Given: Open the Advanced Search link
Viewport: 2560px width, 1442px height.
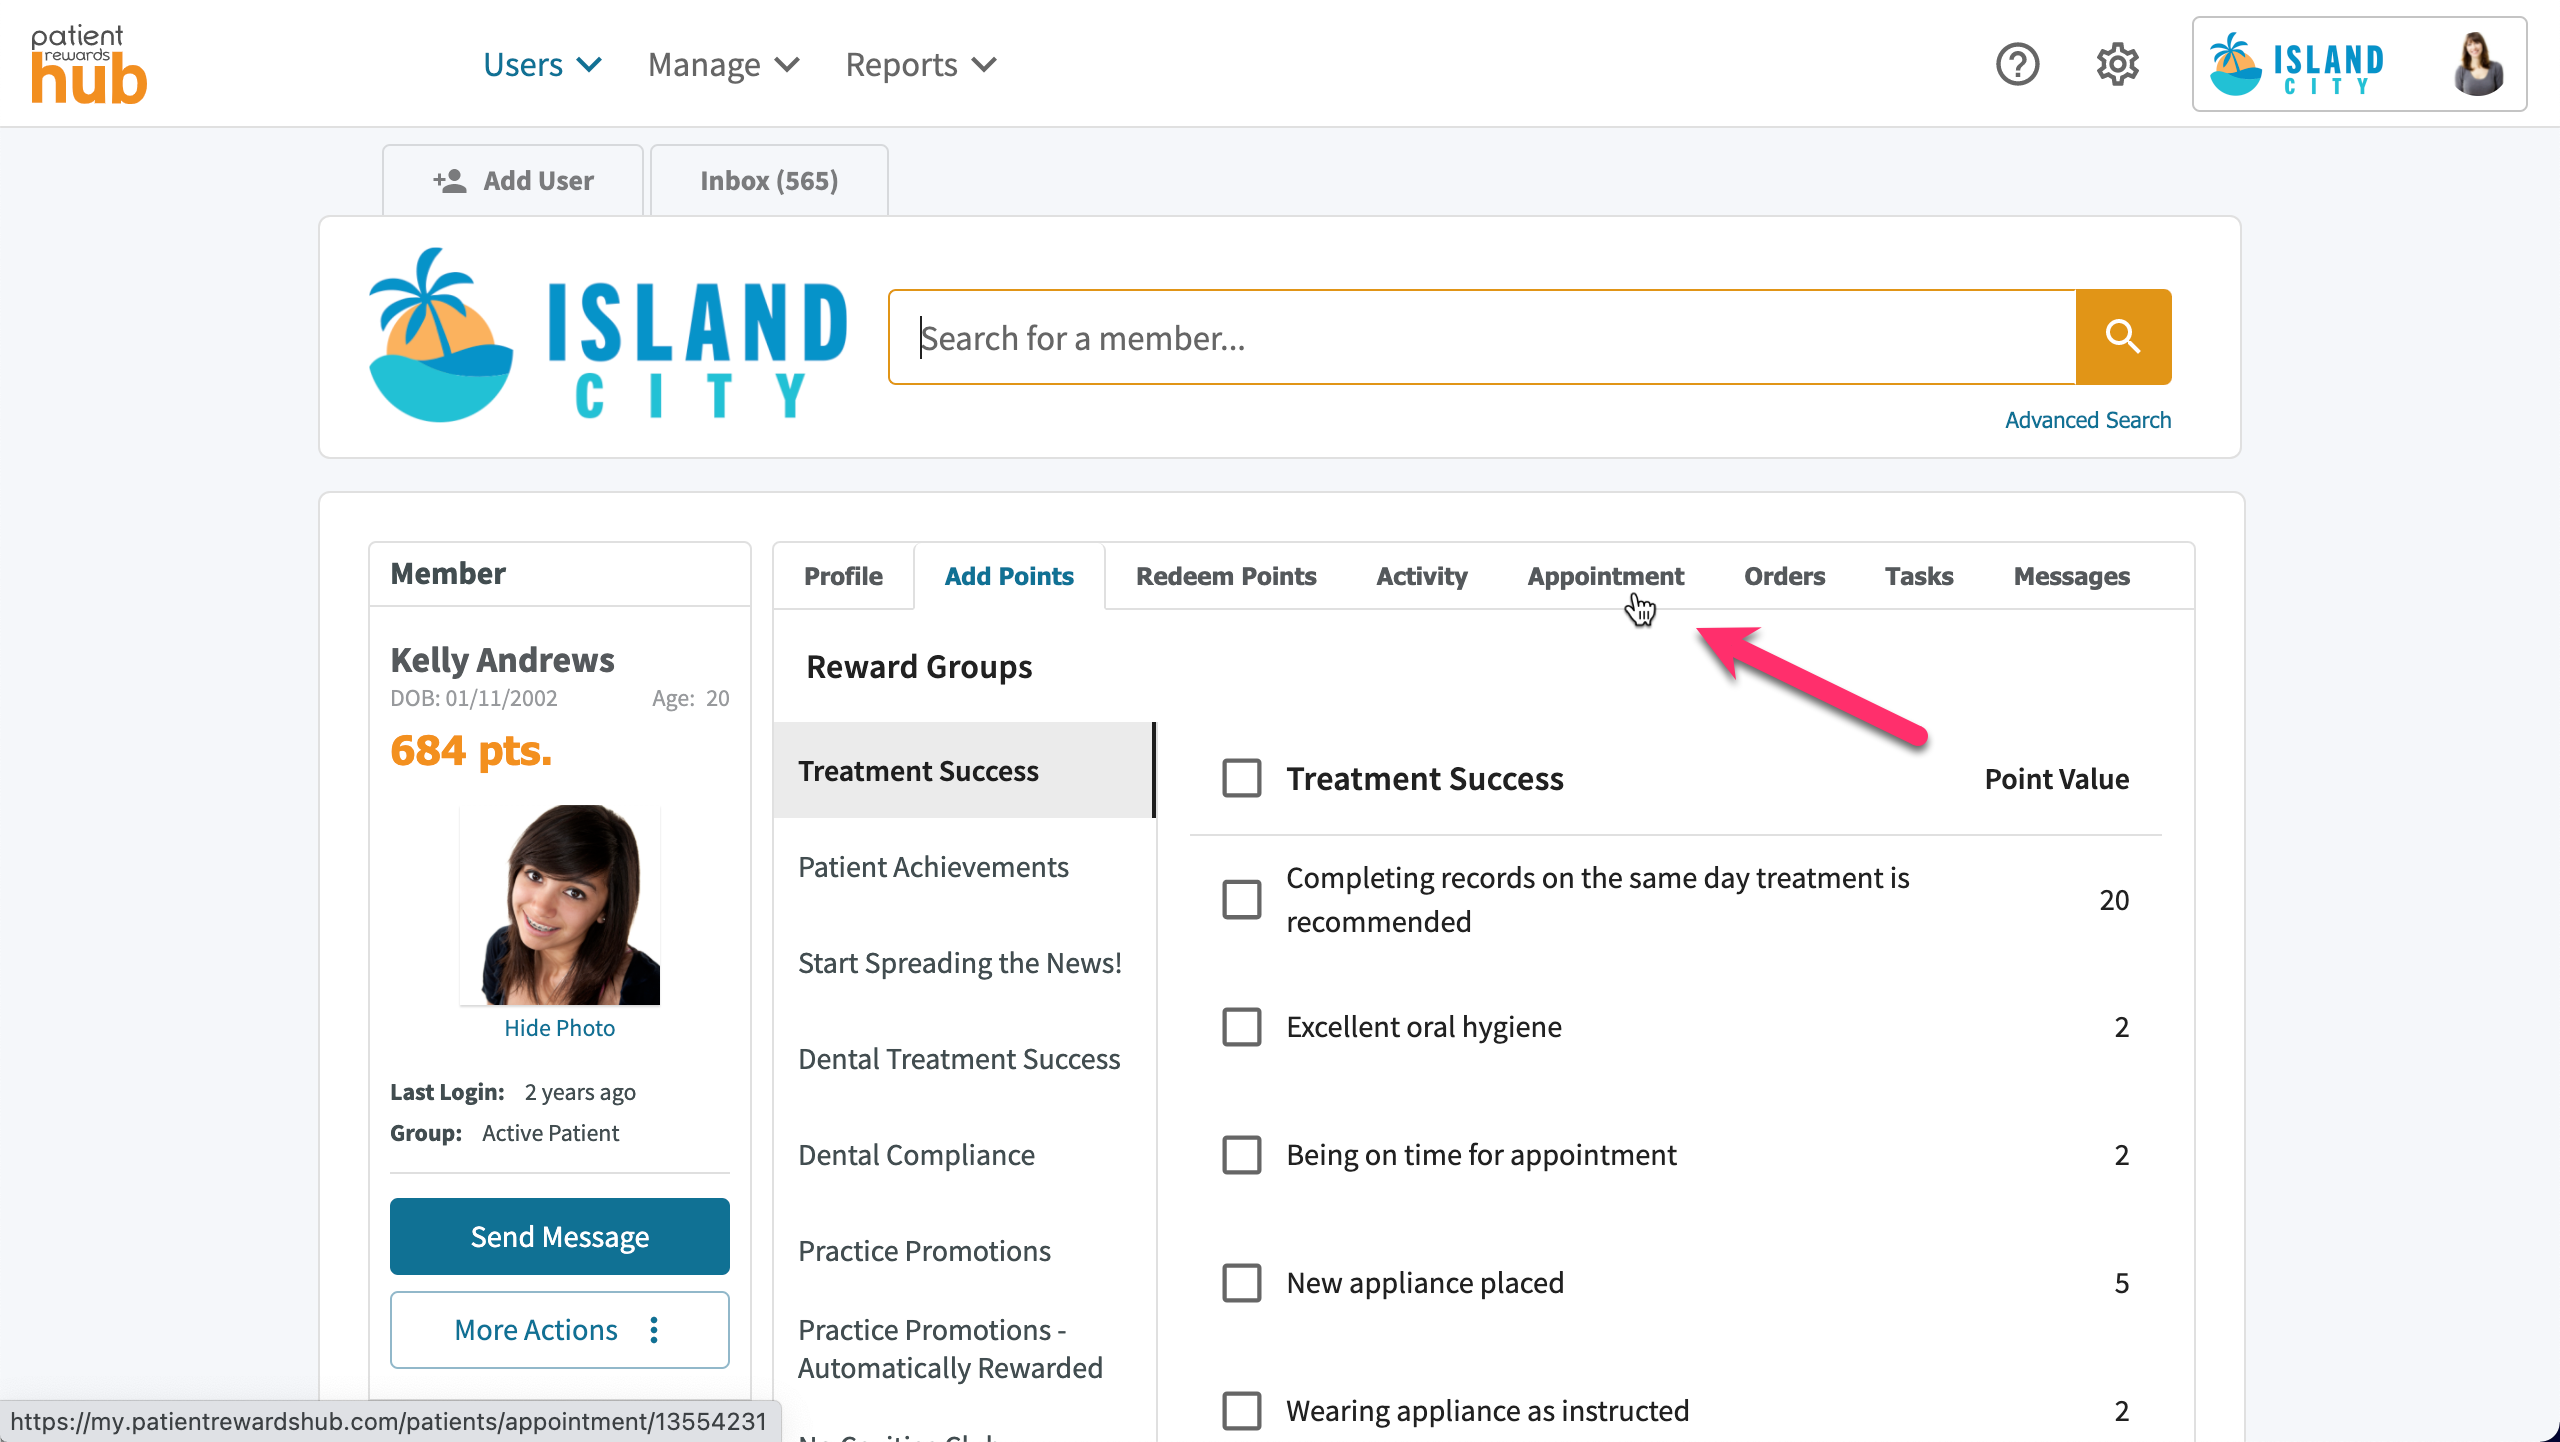Looking at the screenshot, I should click(2087, 420).
